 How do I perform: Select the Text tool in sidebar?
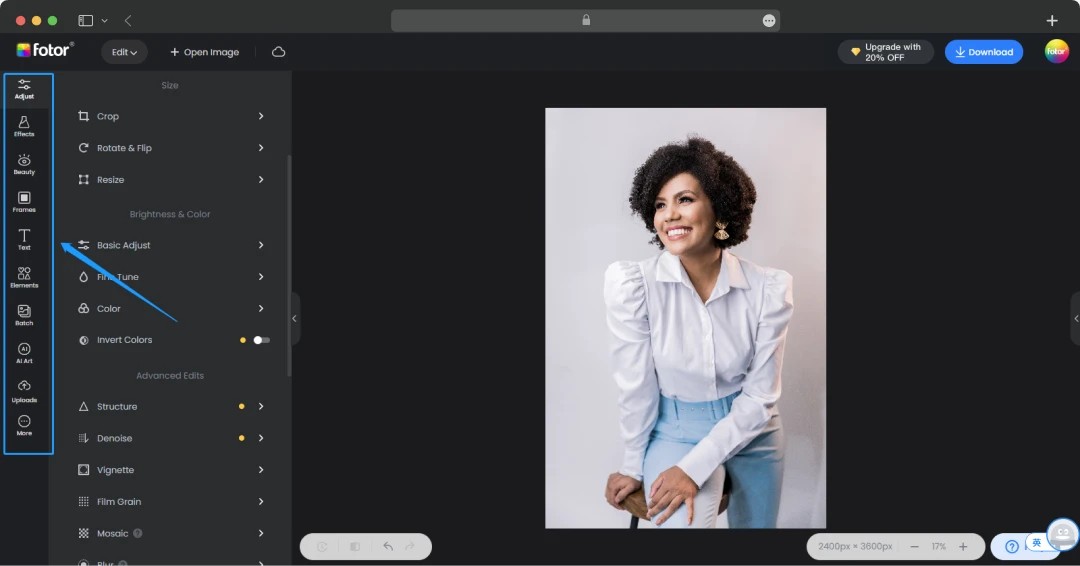(24, 240)
